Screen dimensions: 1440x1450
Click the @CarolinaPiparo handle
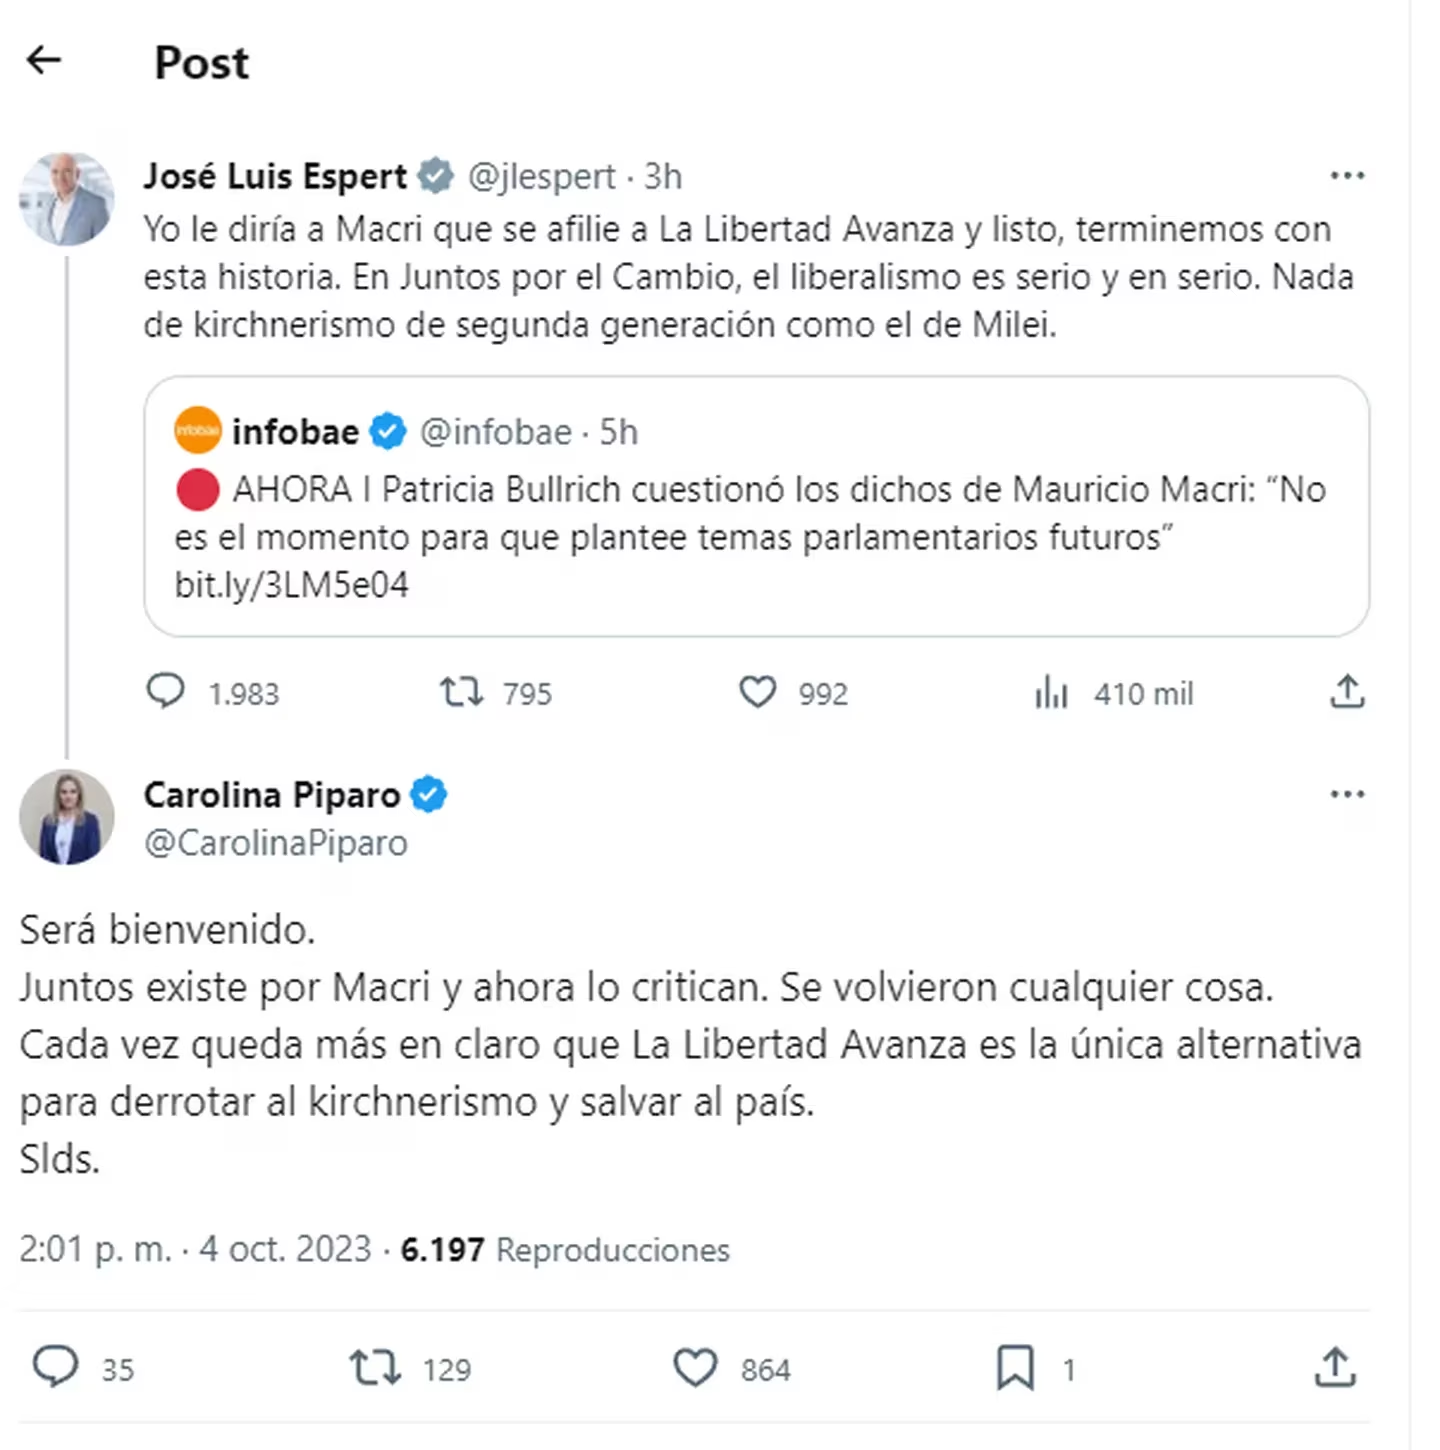click(x=276, y=843)
